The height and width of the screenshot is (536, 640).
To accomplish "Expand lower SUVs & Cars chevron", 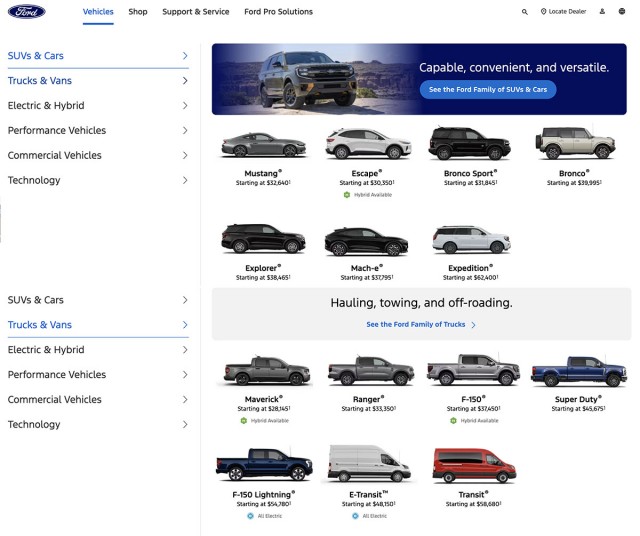I will tap(185, 300).
